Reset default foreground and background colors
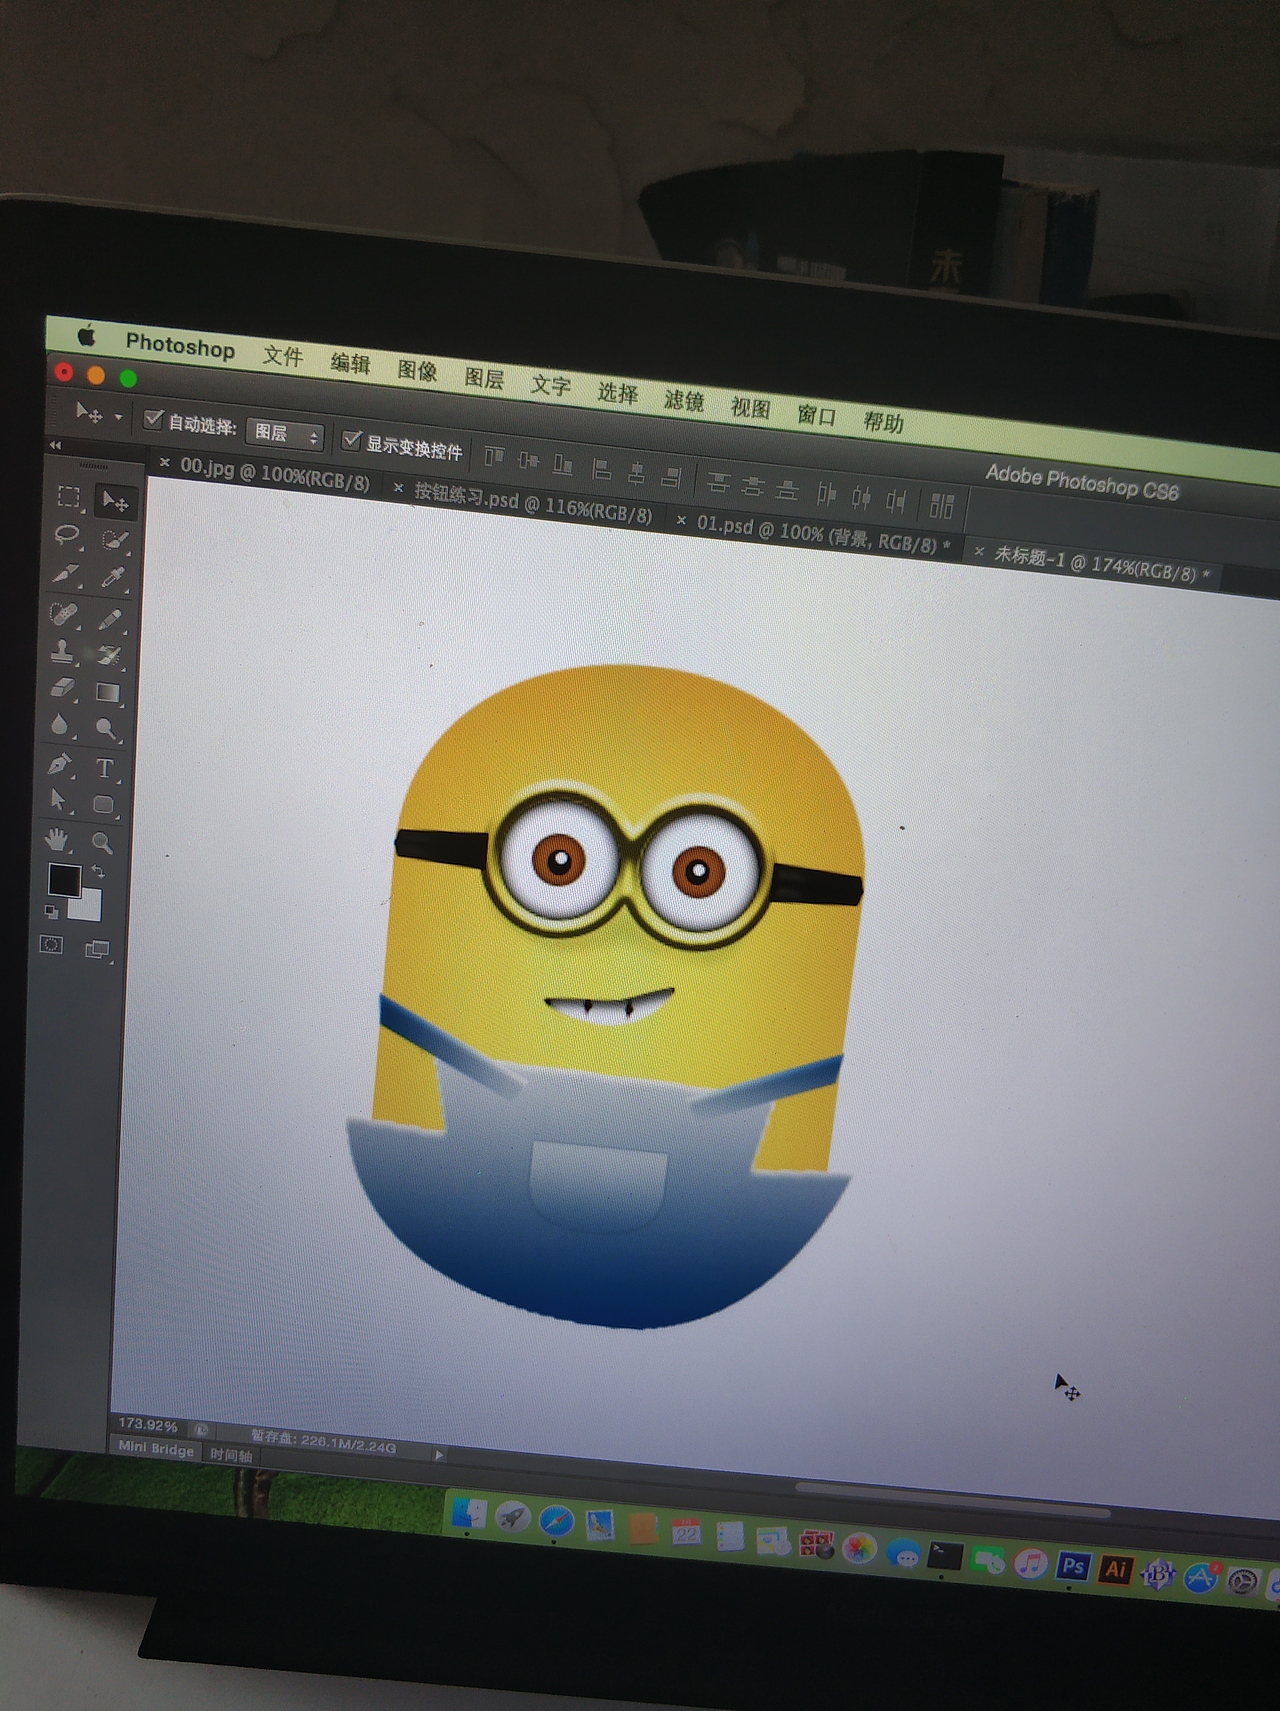 51,911
